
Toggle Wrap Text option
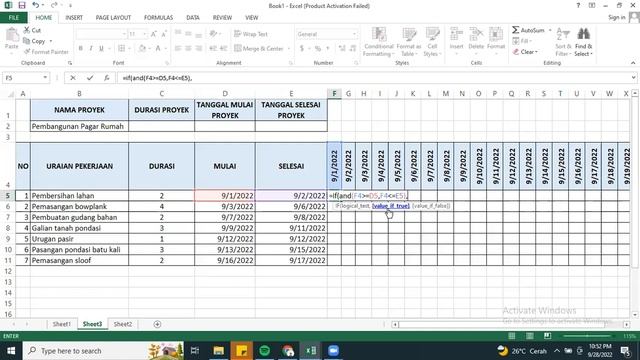point(251,34)
